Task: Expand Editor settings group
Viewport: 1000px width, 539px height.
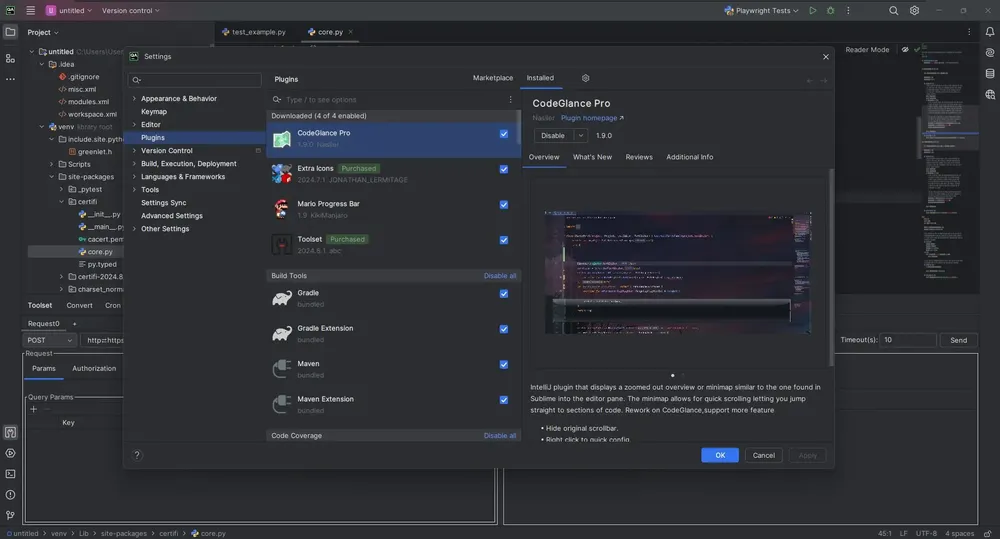Action: tap(134, 124)
